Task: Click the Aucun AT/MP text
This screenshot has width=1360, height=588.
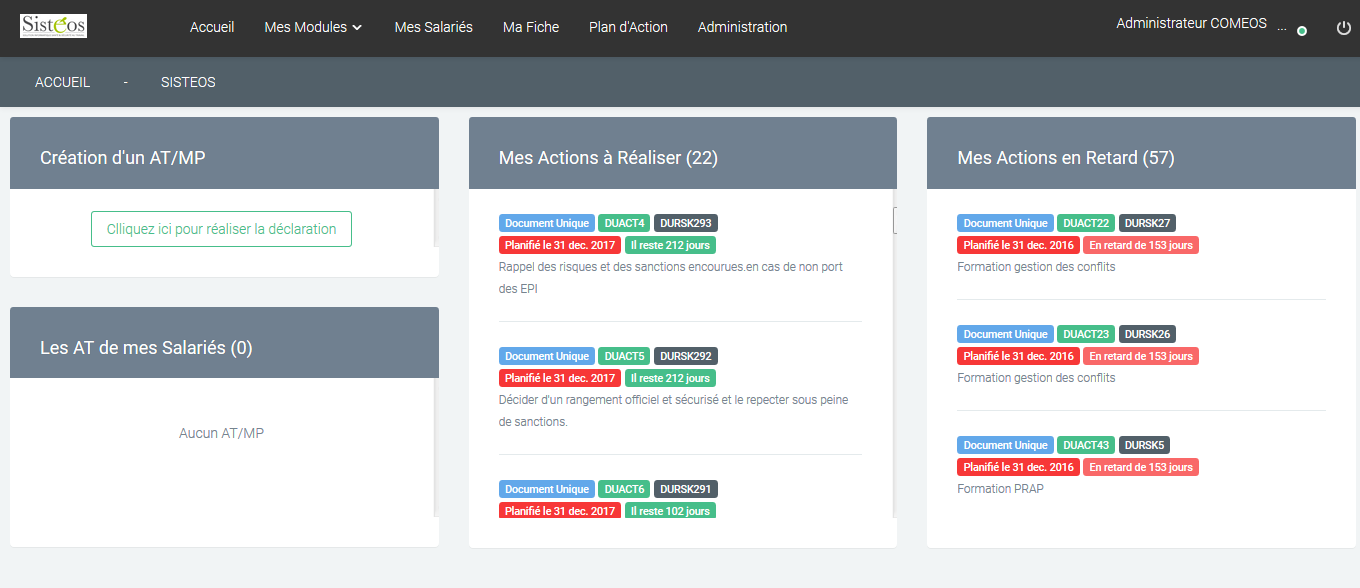Action: pyautogui.click(x=222, y=433)
